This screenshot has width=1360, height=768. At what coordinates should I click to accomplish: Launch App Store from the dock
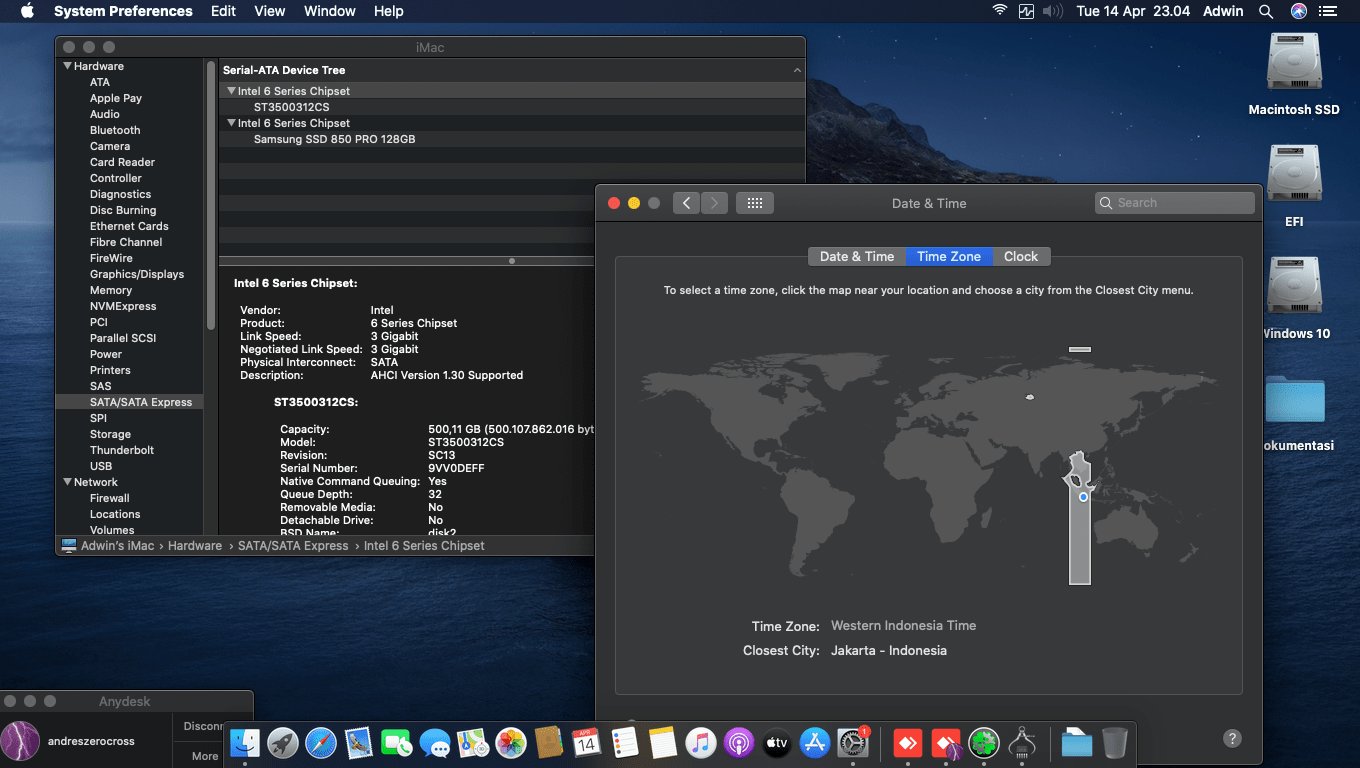click(815, 743)
